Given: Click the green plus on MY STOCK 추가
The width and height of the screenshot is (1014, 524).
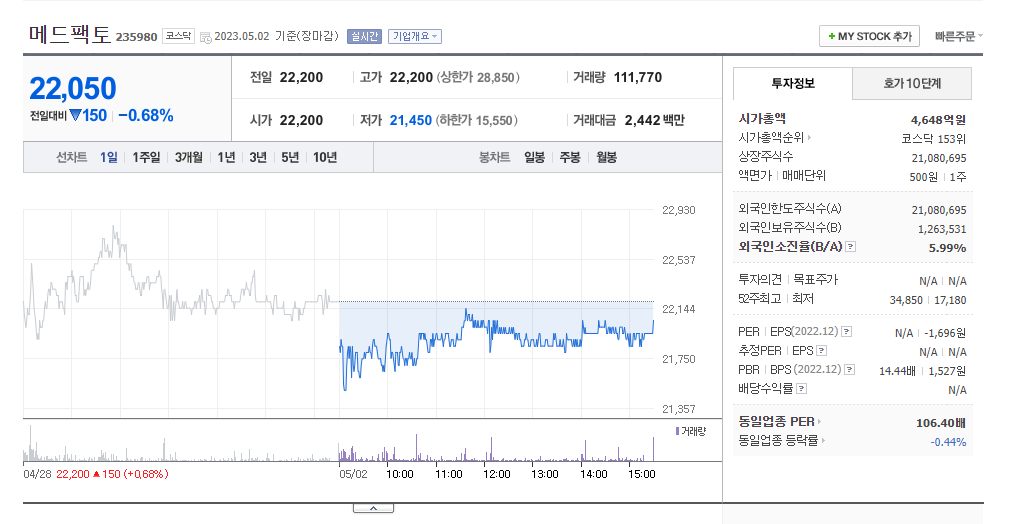Looking at the screenshot, I should (832, 36).
